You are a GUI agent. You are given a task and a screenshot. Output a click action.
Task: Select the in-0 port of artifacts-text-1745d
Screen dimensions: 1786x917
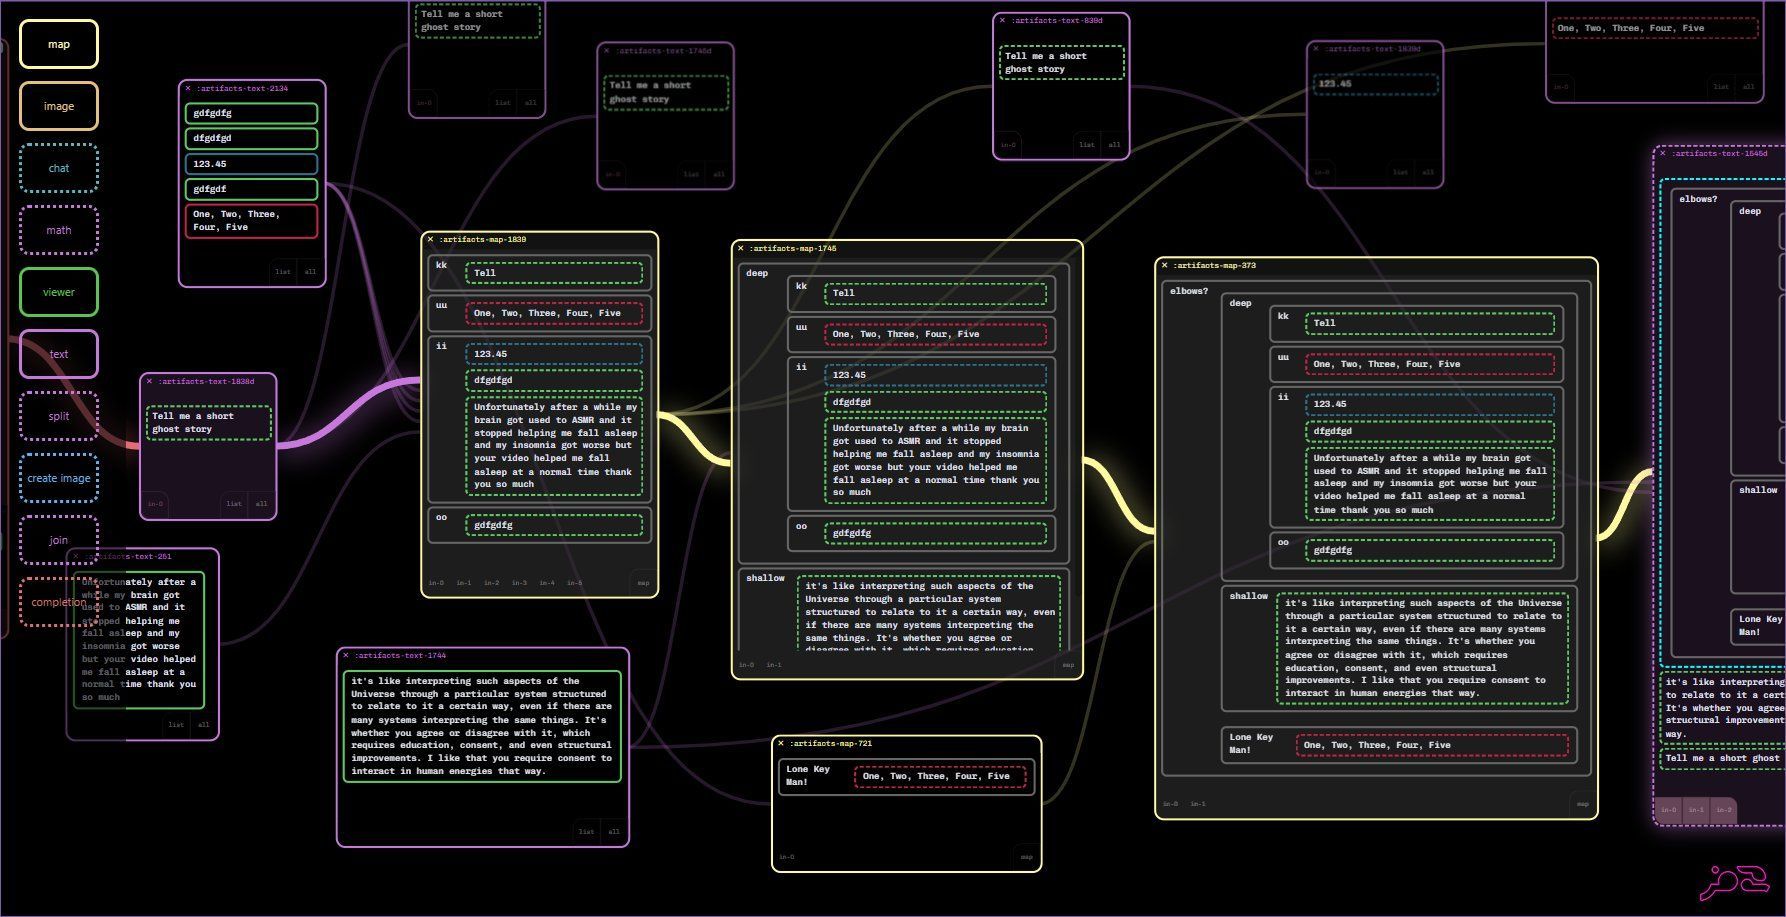(611, 175)
